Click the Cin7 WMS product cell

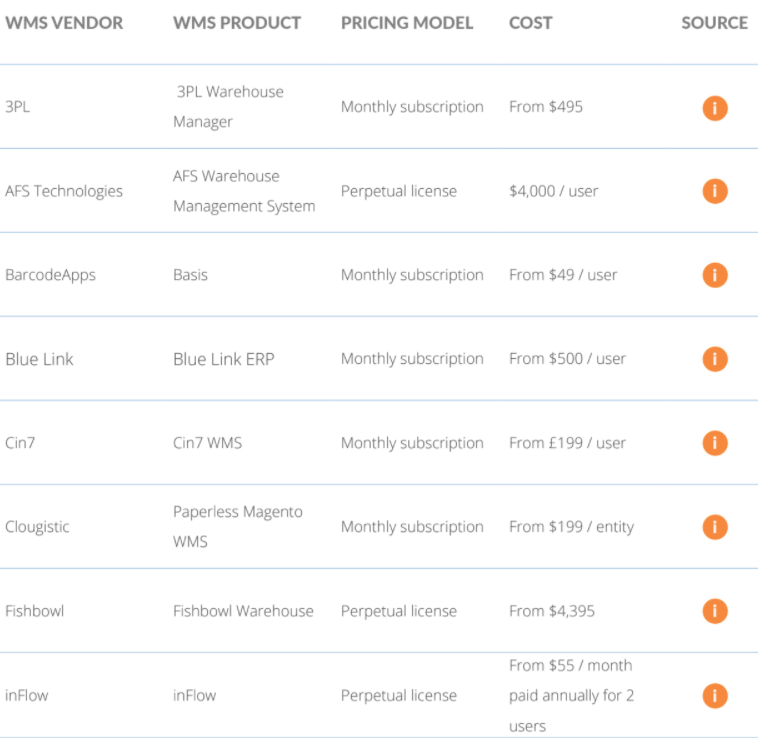pyautogui.click(x=207, y=443)
